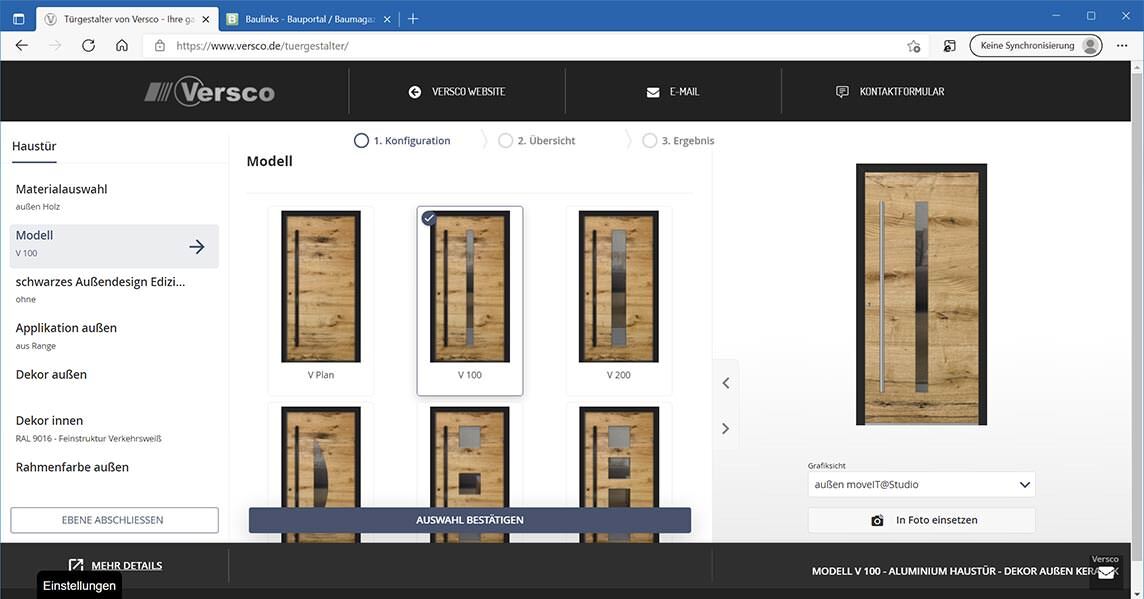Viewport: 1144px width, 599px height.
Task: Go back with the browser back arrow
Action: pos(22,45)
